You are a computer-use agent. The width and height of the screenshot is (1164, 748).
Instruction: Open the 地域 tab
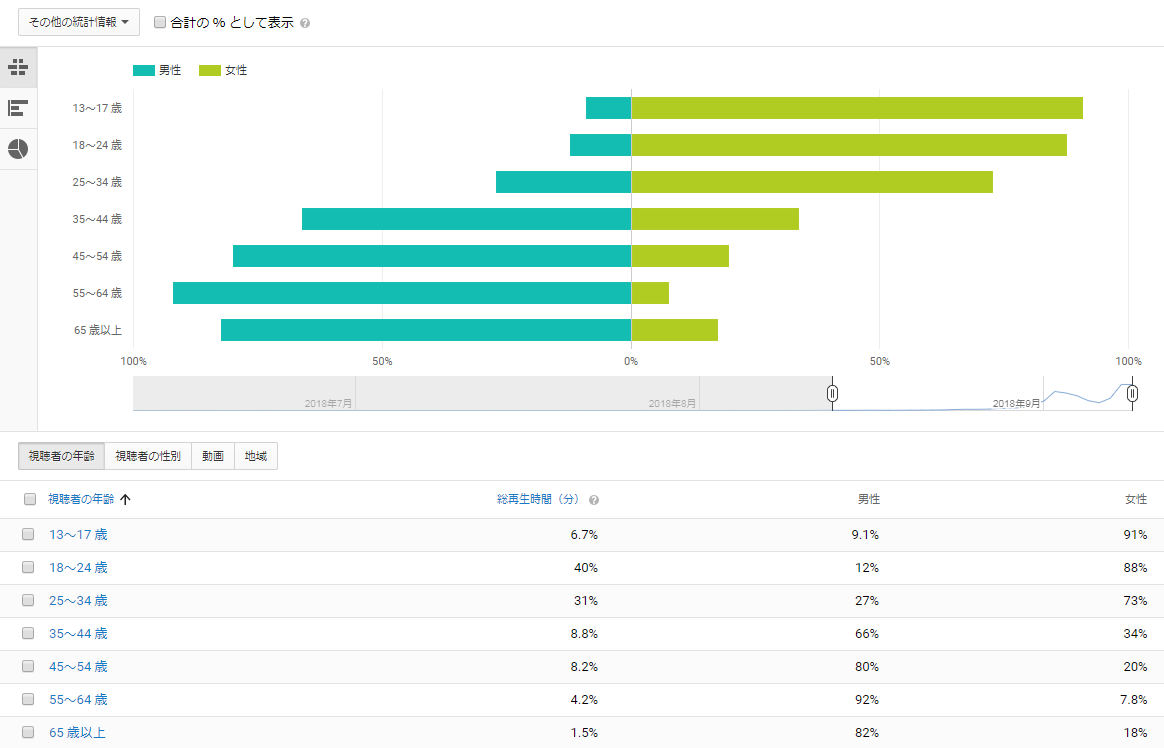tap(256, 456)
